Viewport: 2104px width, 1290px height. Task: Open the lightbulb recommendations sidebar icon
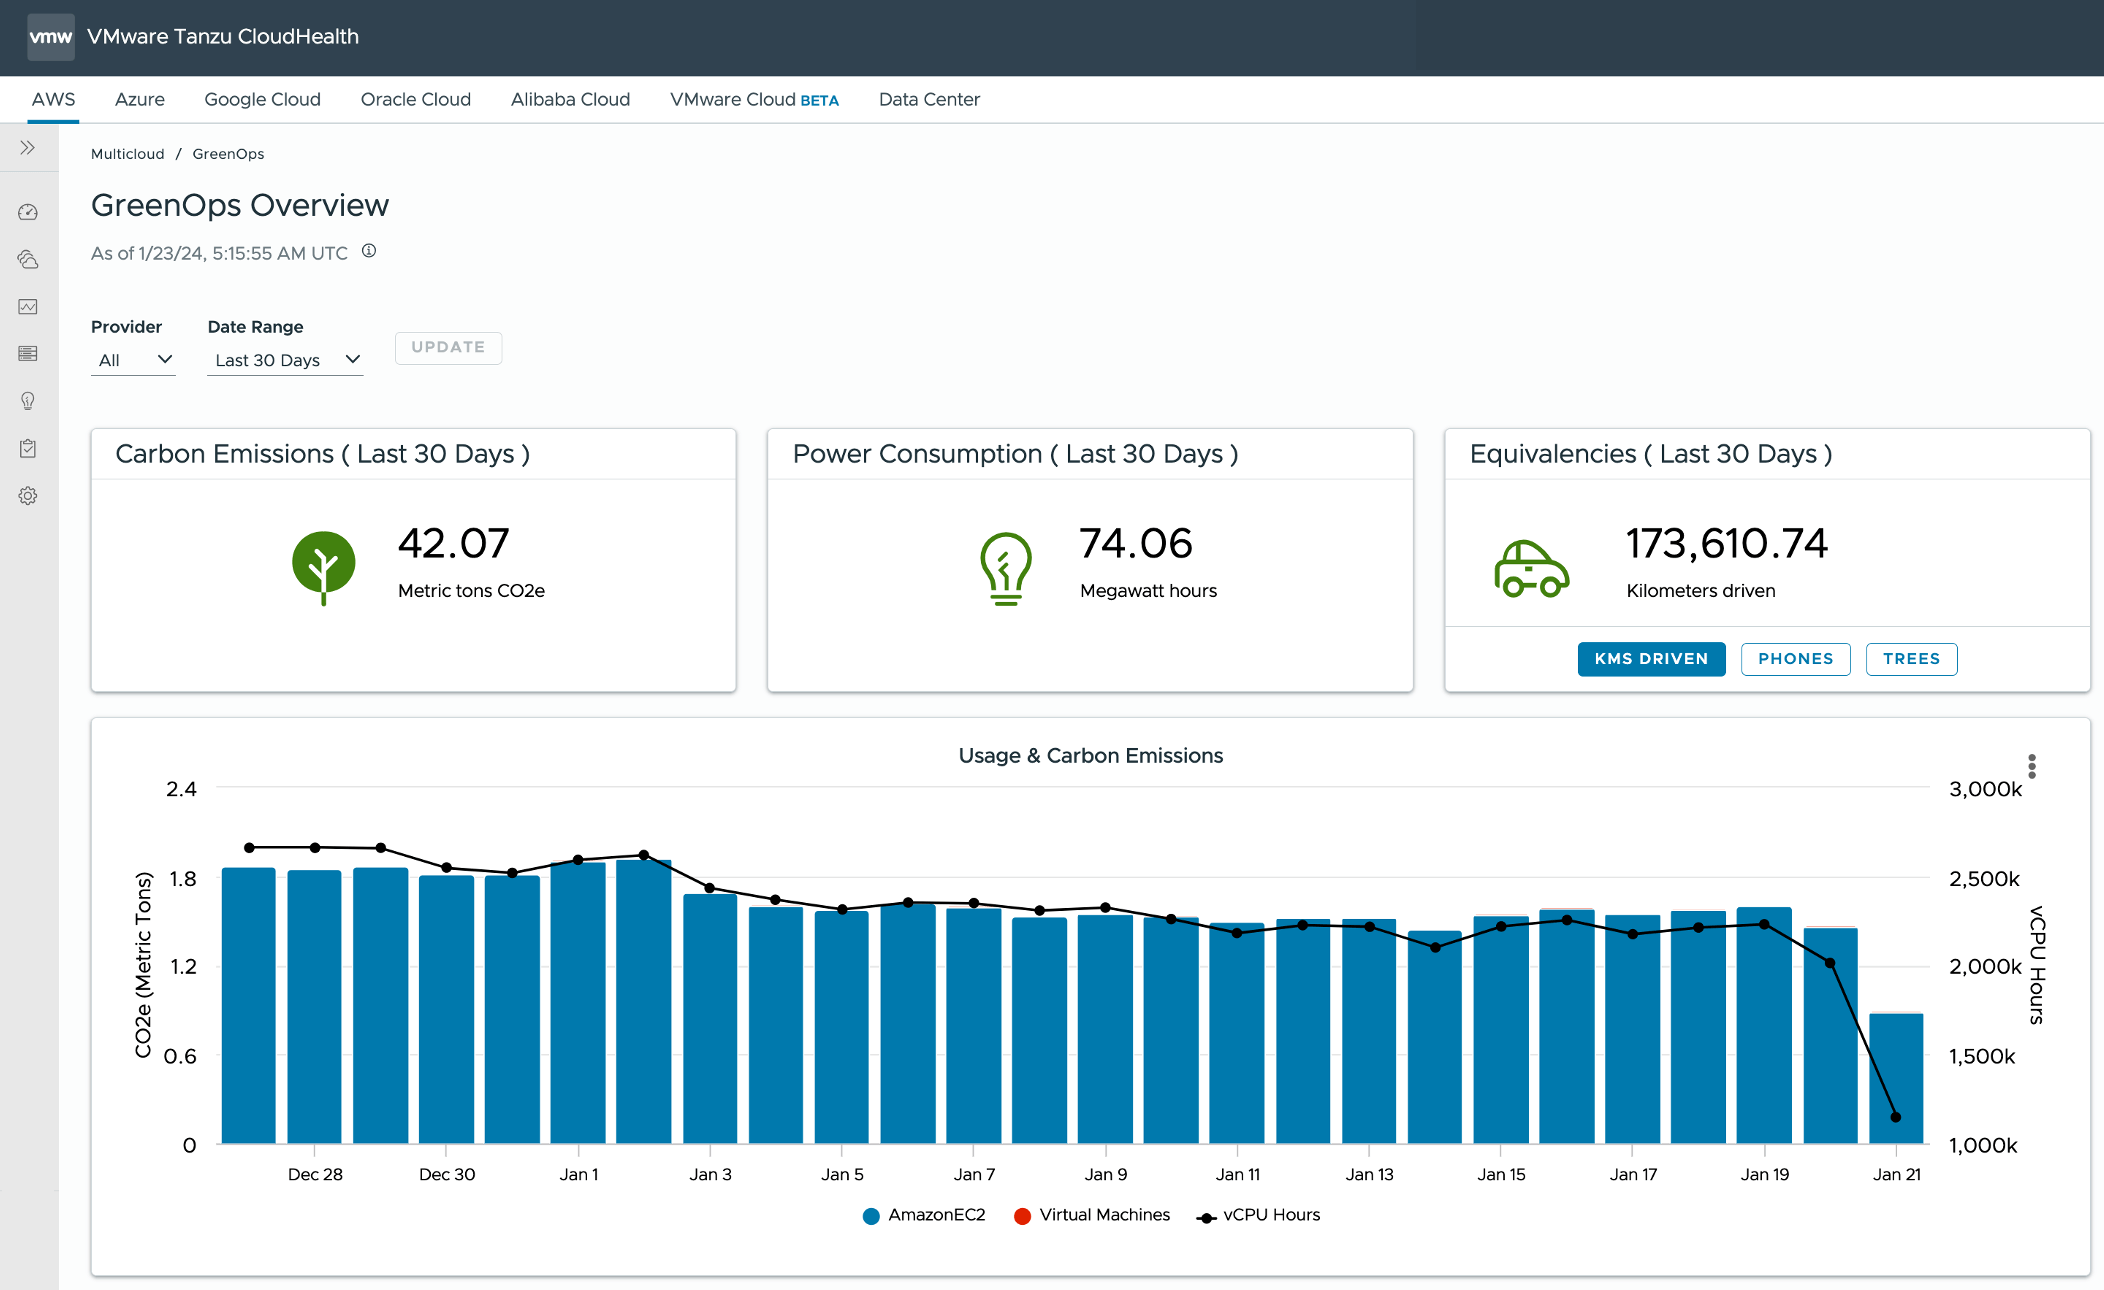coord(28,401)
